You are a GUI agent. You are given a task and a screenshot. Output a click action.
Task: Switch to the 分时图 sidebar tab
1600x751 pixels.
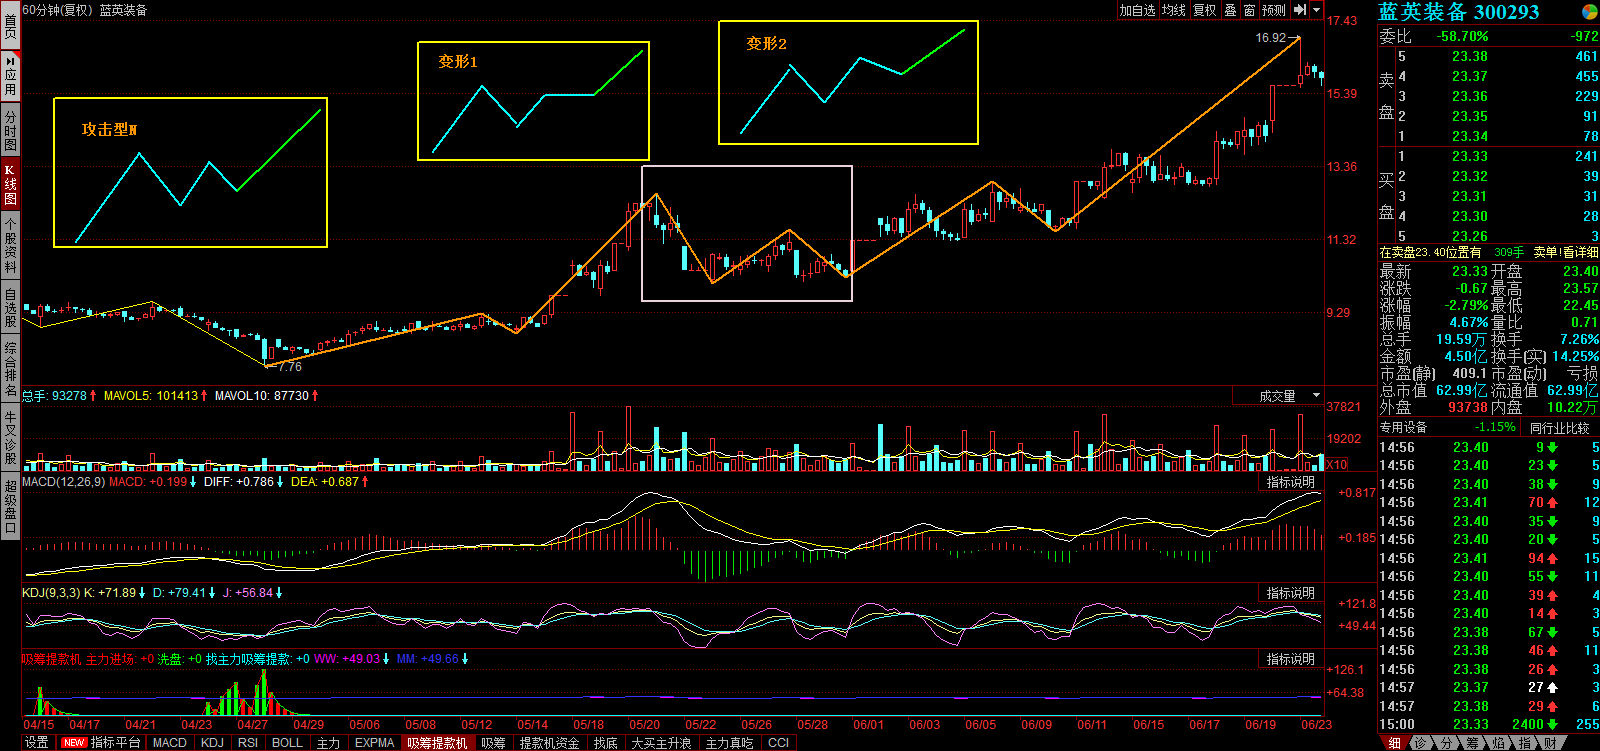tap(10, 130)
